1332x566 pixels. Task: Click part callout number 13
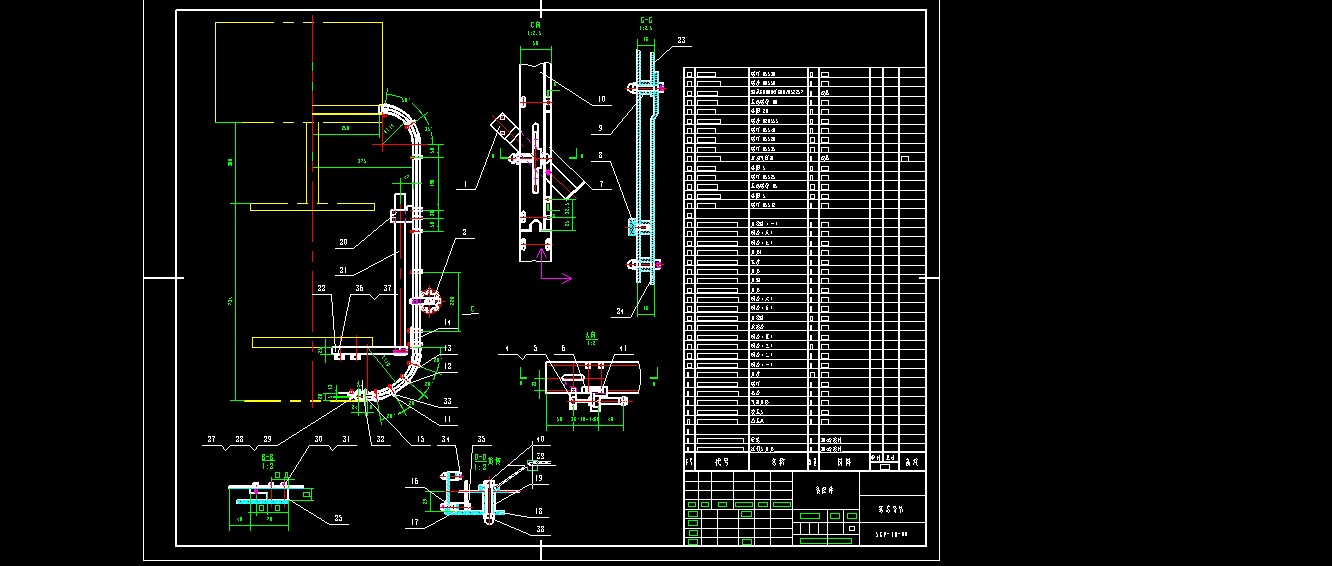[x=448, y=348]
